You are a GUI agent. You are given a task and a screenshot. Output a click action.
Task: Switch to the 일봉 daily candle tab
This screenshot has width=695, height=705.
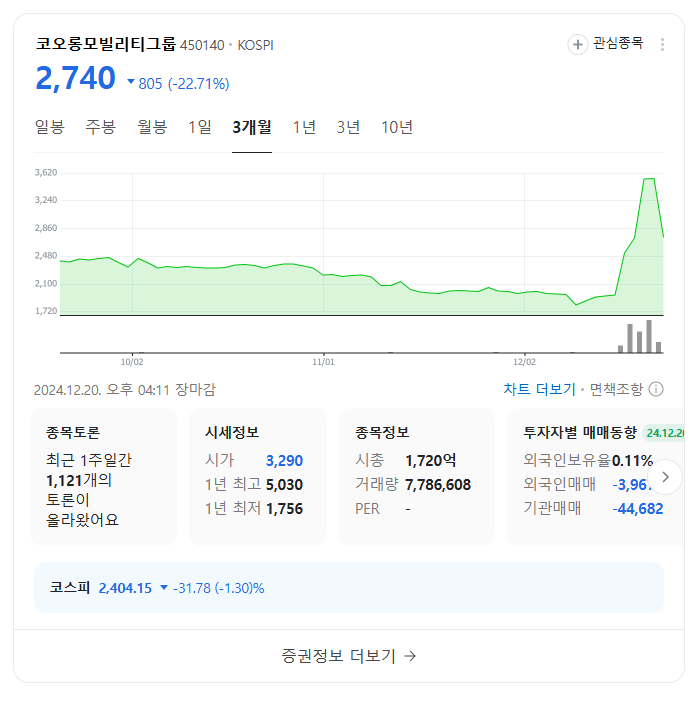(49, 127)
